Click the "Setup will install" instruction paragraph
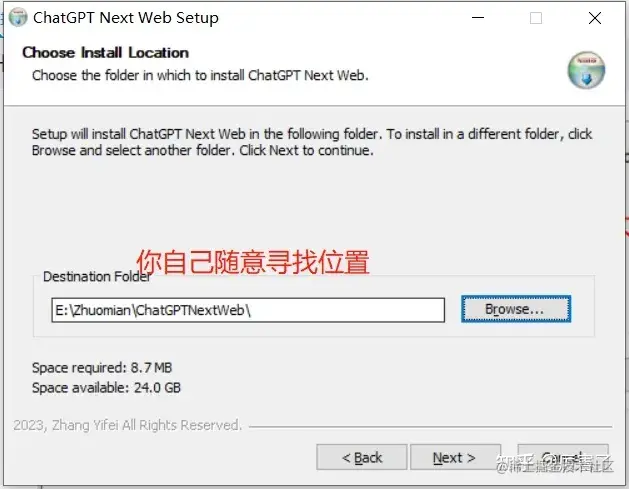 pyautogui.click(x=312, y=142)
